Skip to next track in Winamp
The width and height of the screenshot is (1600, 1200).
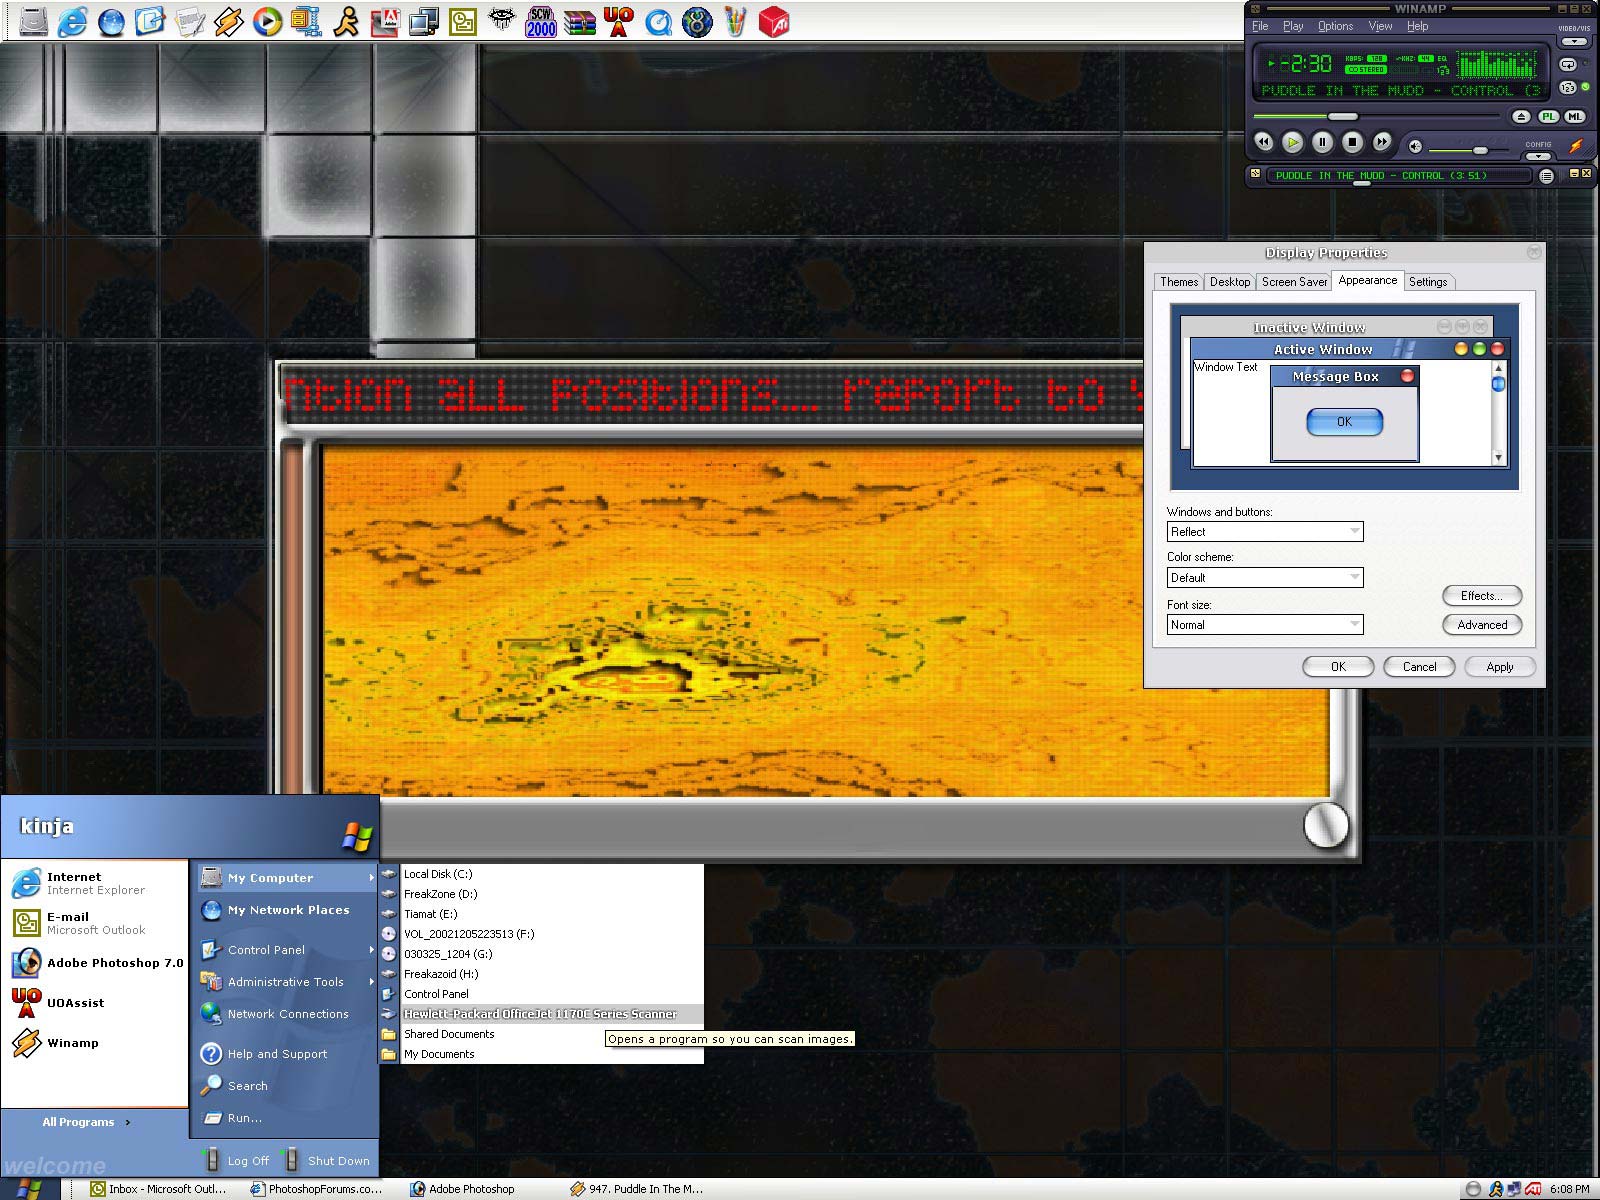1381,143
